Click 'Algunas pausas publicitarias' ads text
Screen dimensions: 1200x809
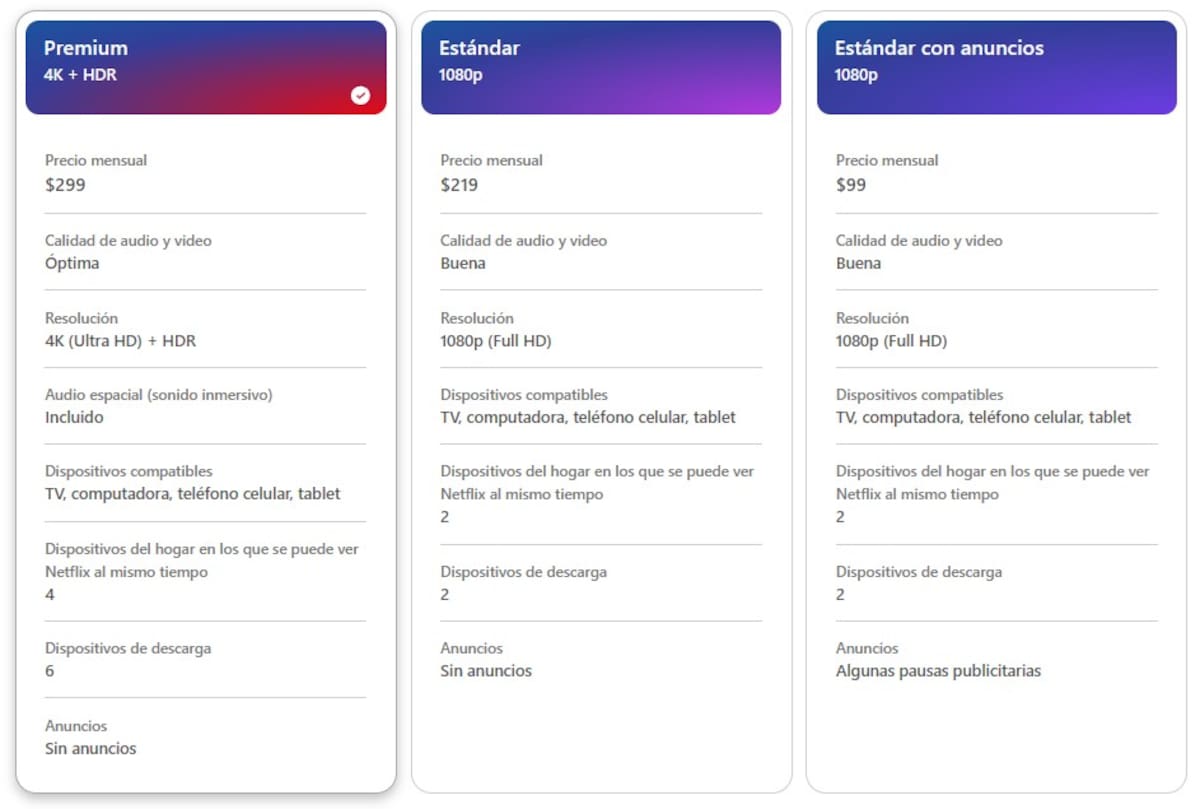coord(938,671)
